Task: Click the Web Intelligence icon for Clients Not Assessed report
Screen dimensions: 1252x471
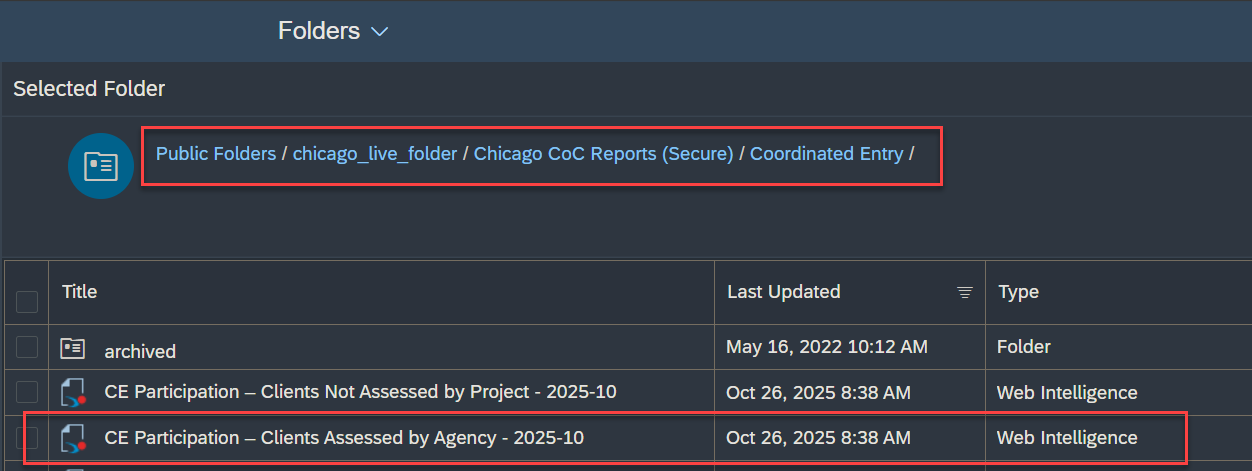Action: coord(73,393)
